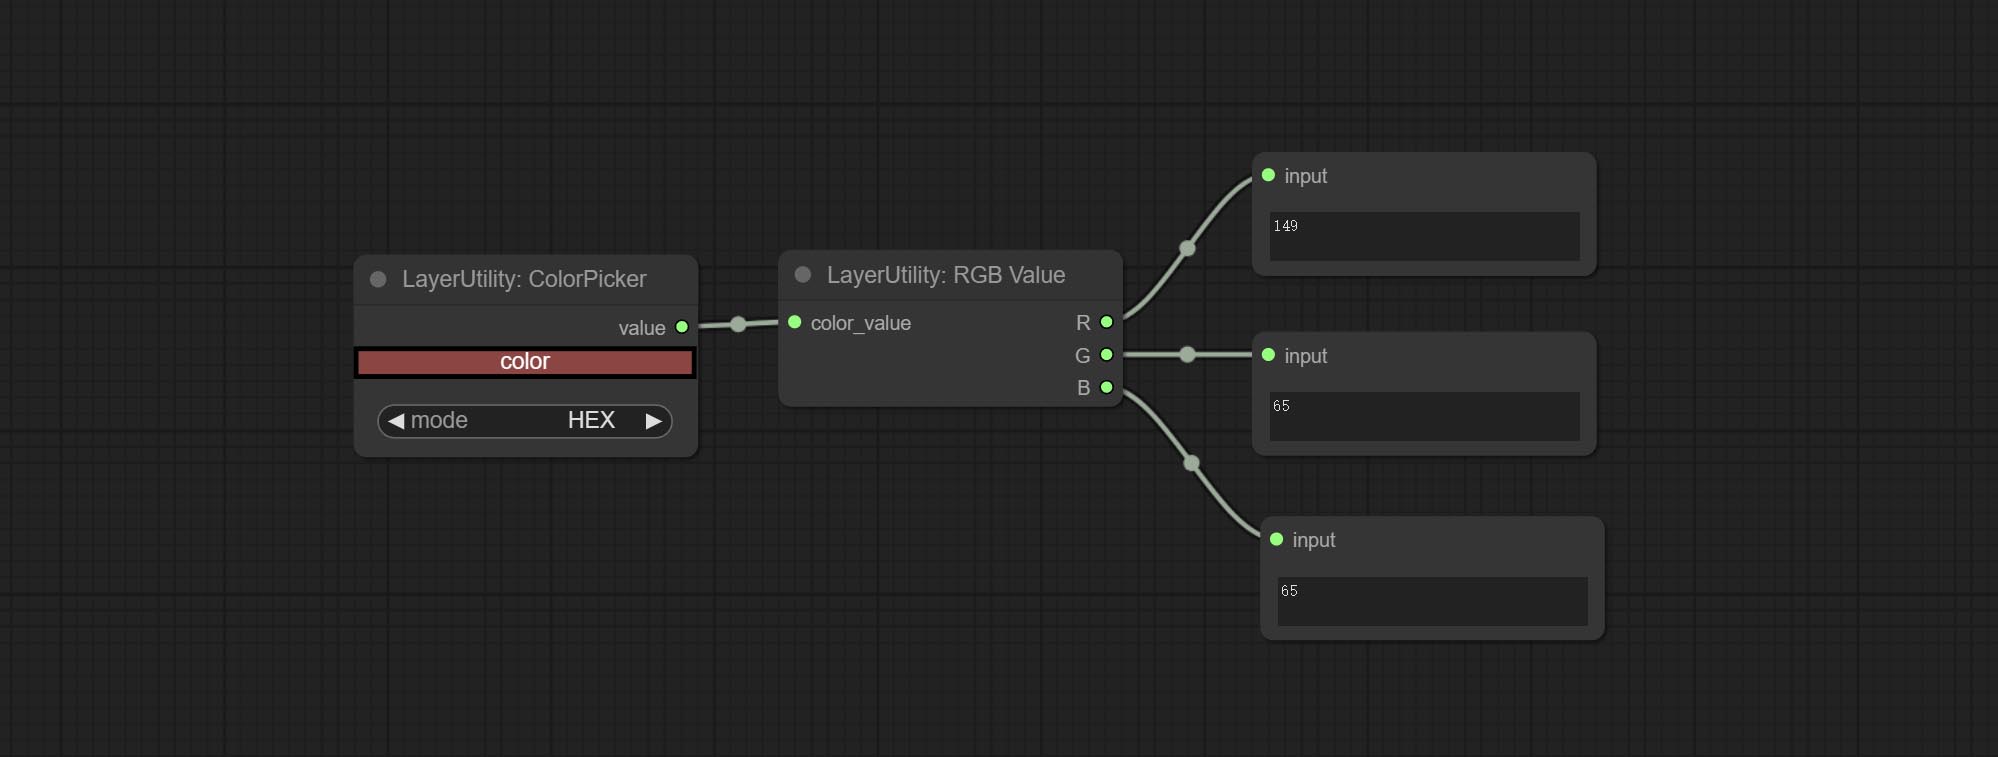Click the ColorPicker node's title collapse dot
This screenshot has height=757, width=1998.
point(378,279)
